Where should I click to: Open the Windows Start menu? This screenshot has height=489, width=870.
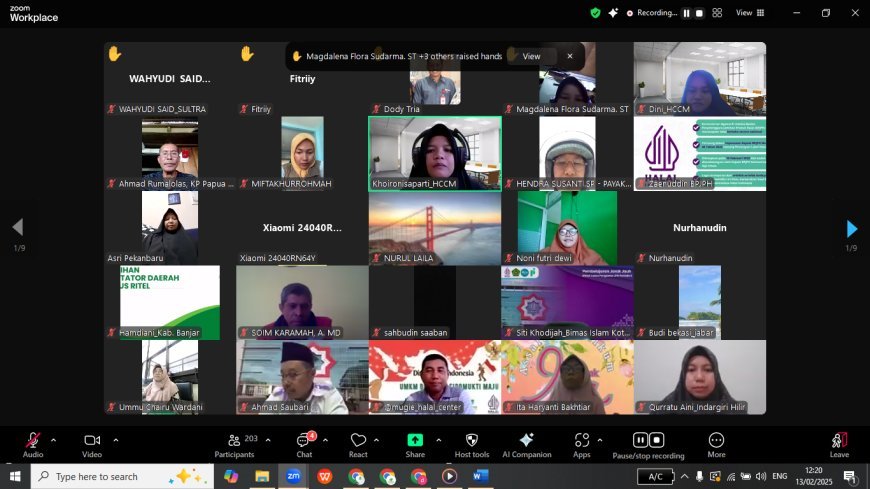tap(15, 476)
